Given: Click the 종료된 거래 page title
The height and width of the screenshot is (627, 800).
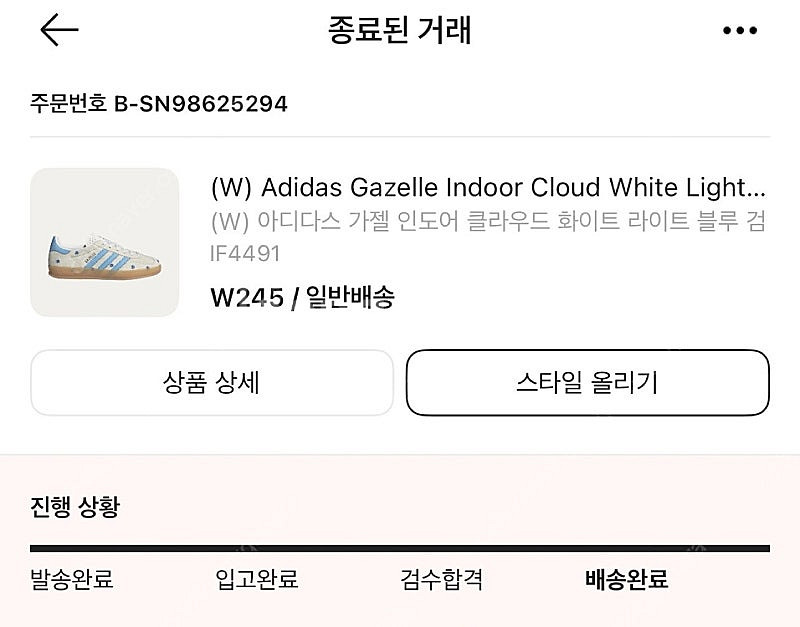Looking at the screenshot, I should 399,30.
